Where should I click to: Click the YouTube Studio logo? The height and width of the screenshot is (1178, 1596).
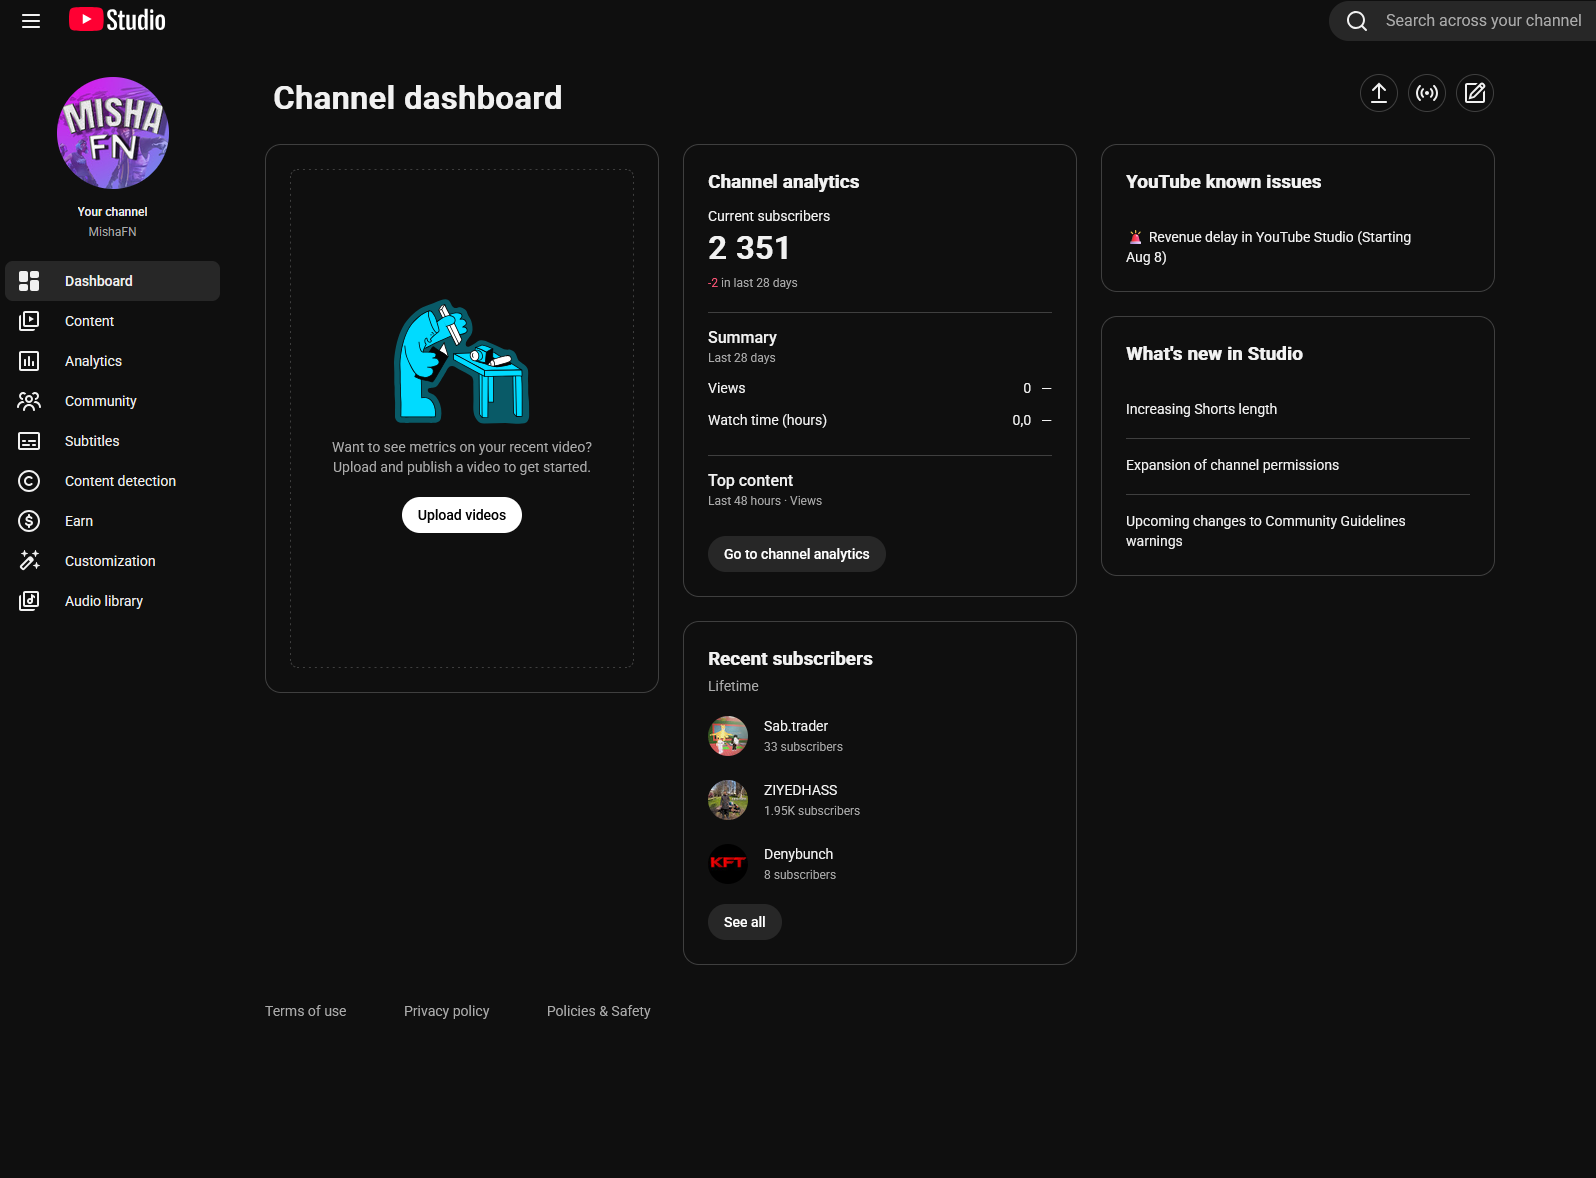pyautogui.click(x=117, y=20)
